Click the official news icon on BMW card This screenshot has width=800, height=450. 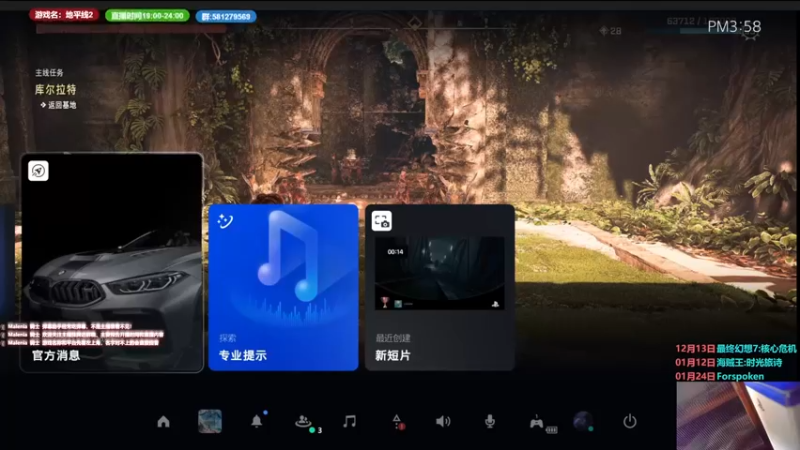click(38, 171)
